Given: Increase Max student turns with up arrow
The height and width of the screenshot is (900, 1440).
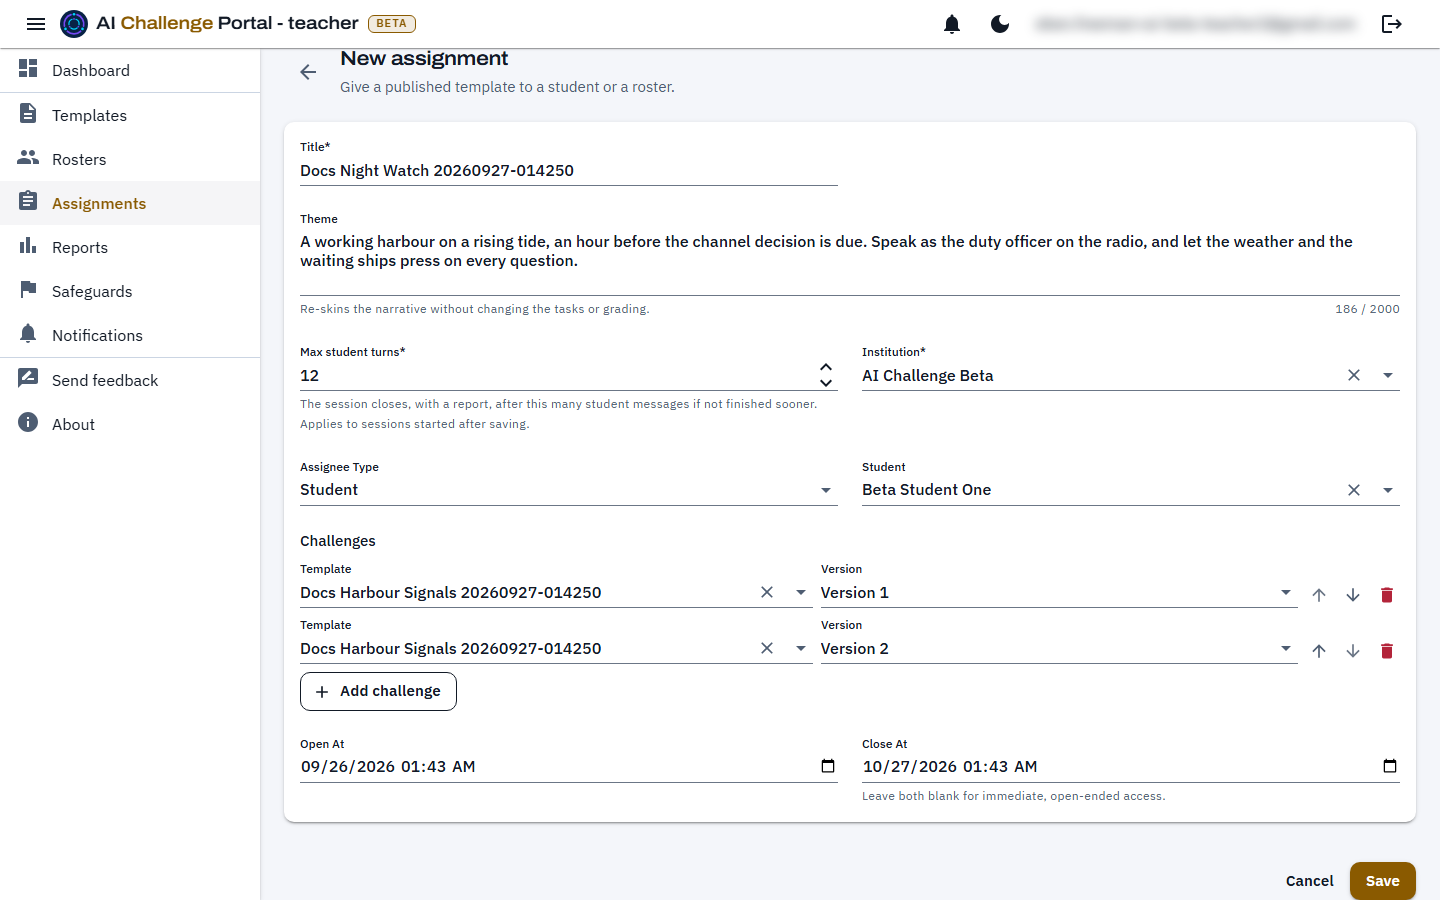Looking at the screenshot, I should click(826, 368).
